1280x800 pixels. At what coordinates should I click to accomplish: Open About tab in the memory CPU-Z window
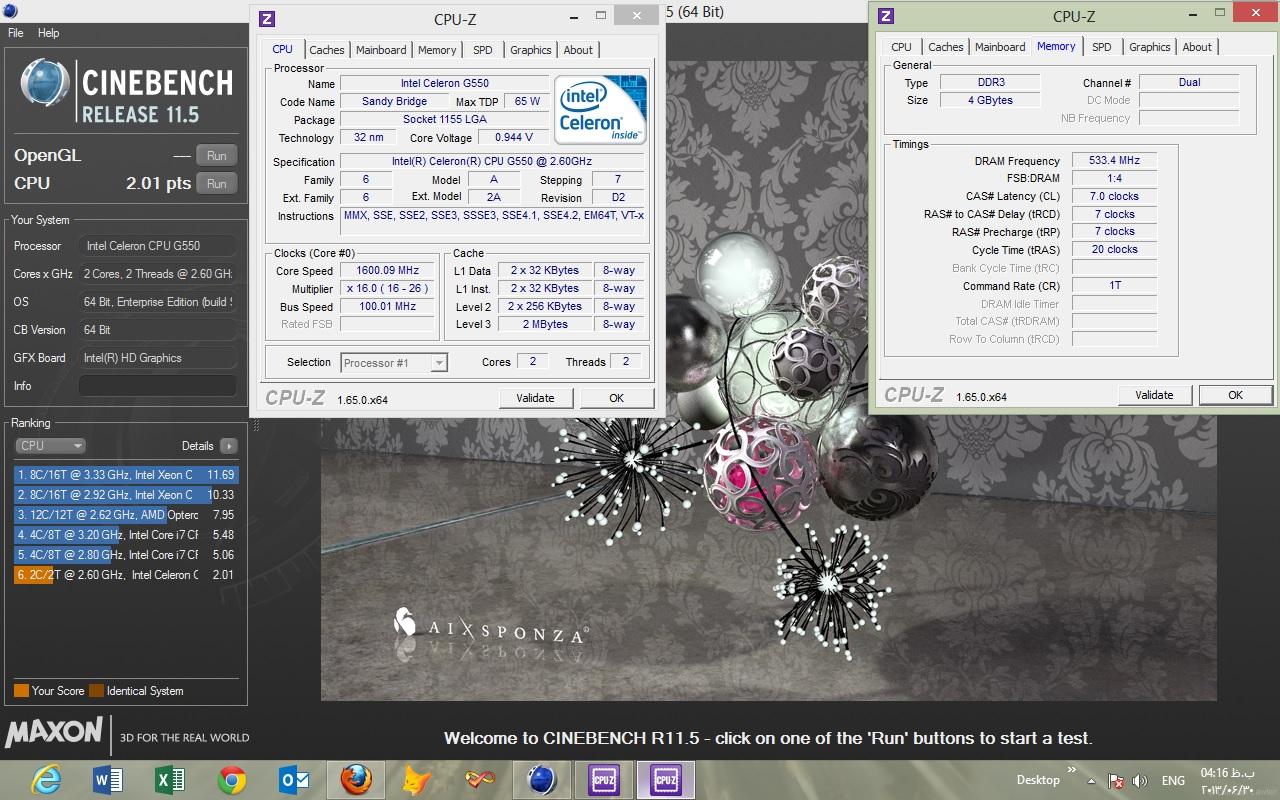click(1197, 47)
